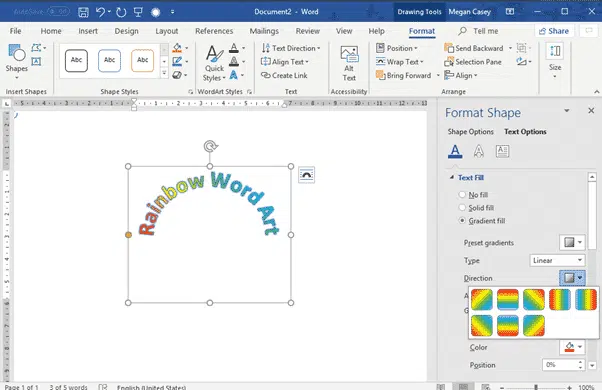The image size is (602, 390).
Task: Click the ruler tab selector icon
Action: pyautogui.click(x=7, y=104)
